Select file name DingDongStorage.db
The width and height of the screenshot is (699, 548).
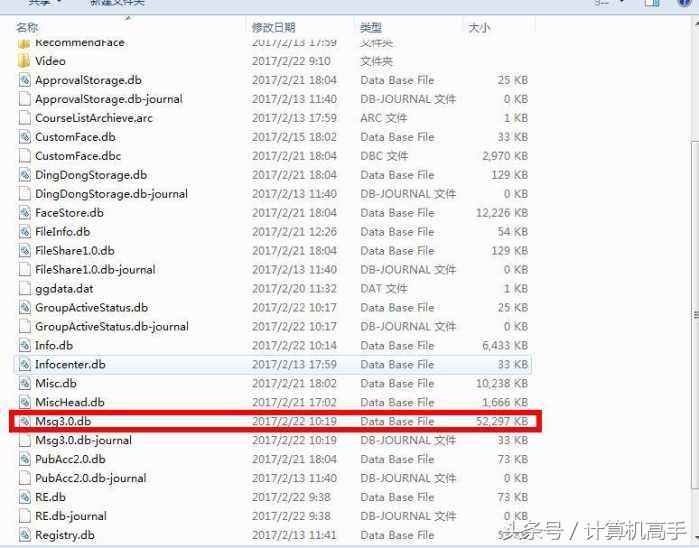91,175
